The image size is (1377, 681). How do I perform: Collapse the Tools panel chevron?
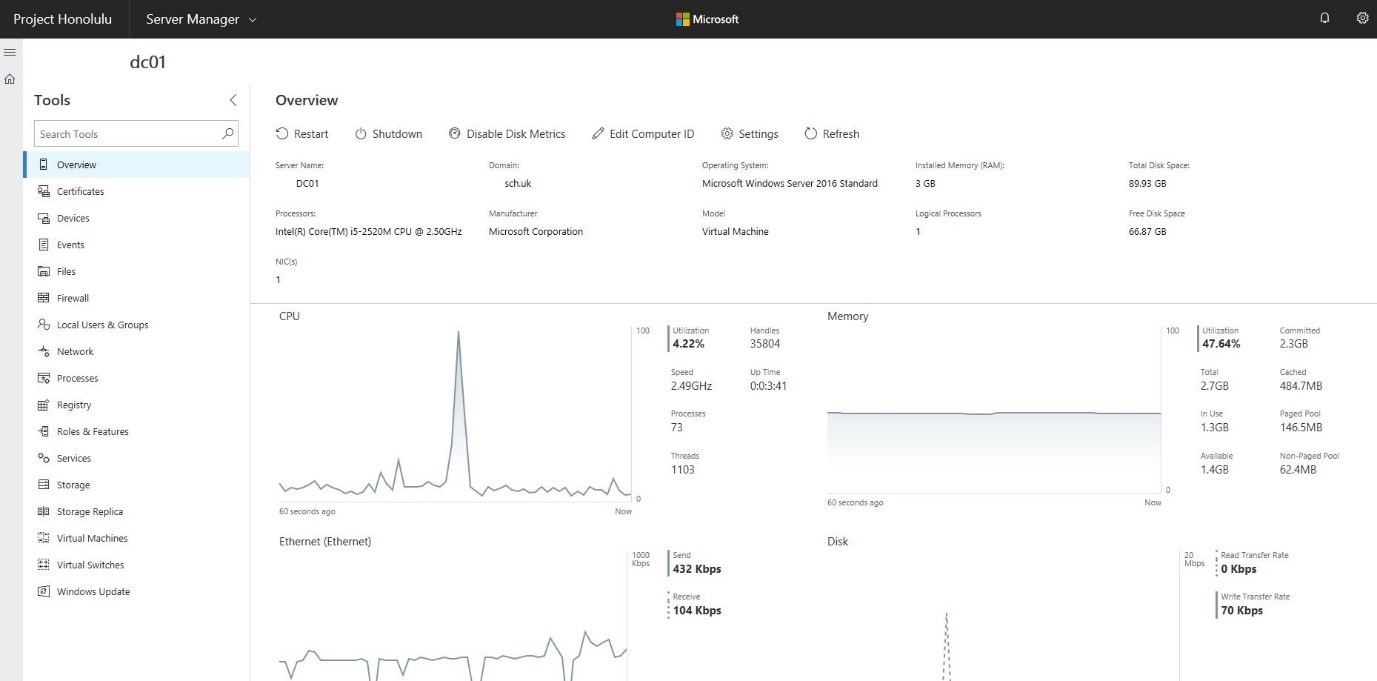(233, 100)
